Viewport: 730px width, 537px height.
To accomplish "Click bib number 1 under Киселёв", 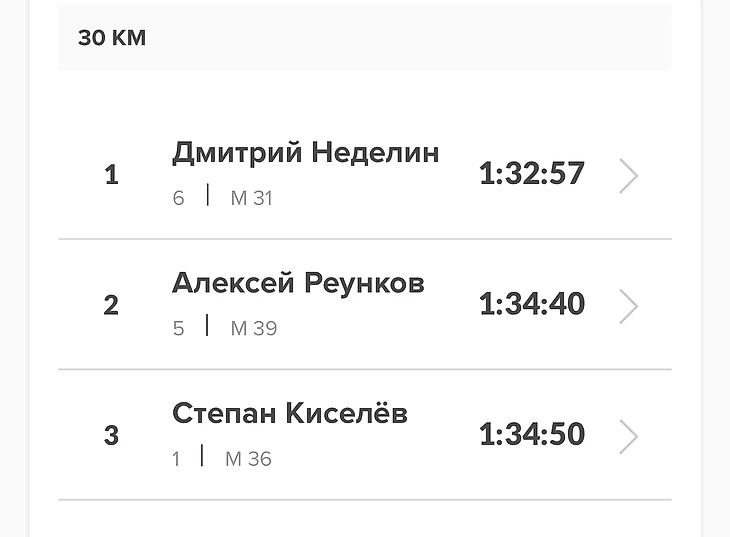I will click(x=176, y=459).
